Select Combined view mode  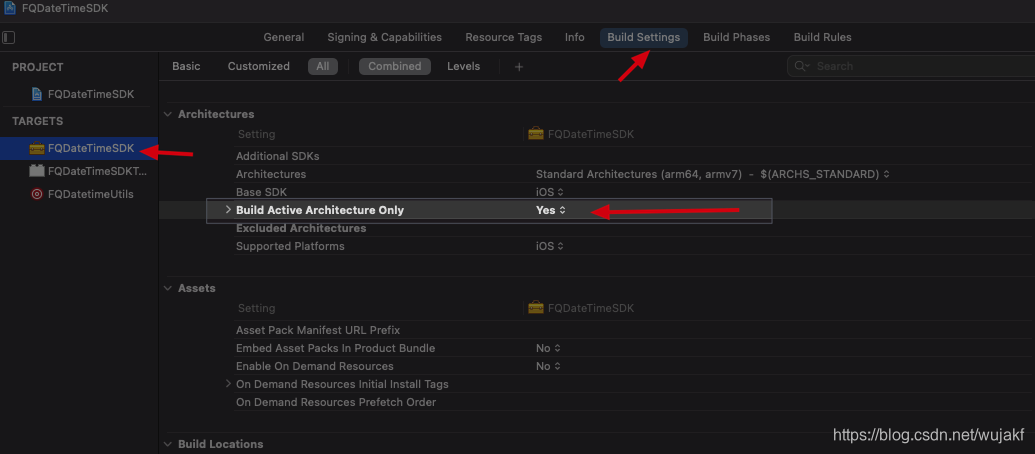[x=395, y=66]
